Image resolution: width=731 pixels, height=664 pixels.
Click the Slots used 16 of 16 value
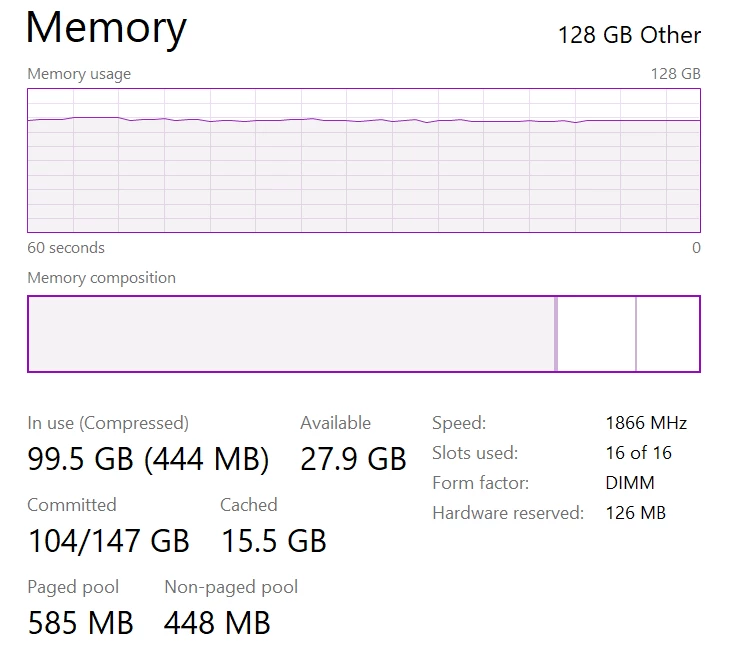click(x=638, y=453)
